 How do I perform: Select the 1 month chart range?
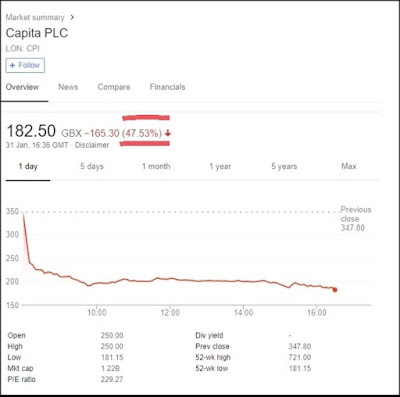pyautogui.click(x=156, y=166)
